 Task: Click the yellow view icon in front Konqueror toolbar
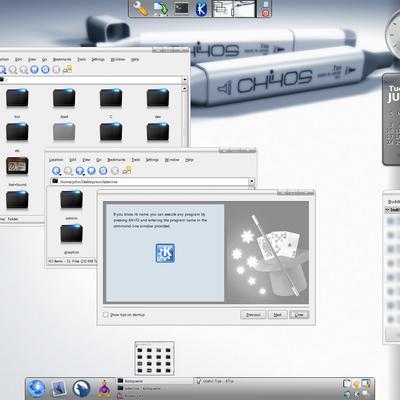(x=127, y=170)
